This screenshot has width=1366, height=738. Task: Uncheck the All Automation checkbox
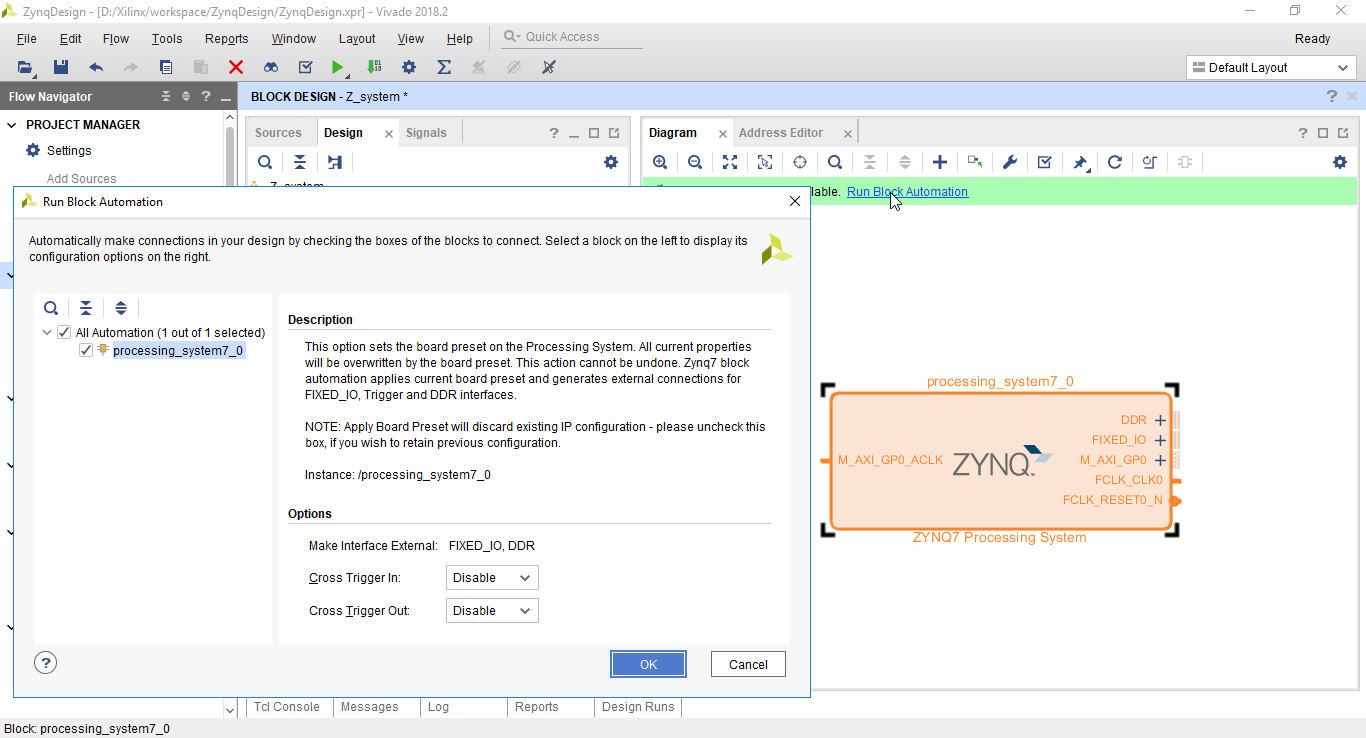(x=64, y=332)
